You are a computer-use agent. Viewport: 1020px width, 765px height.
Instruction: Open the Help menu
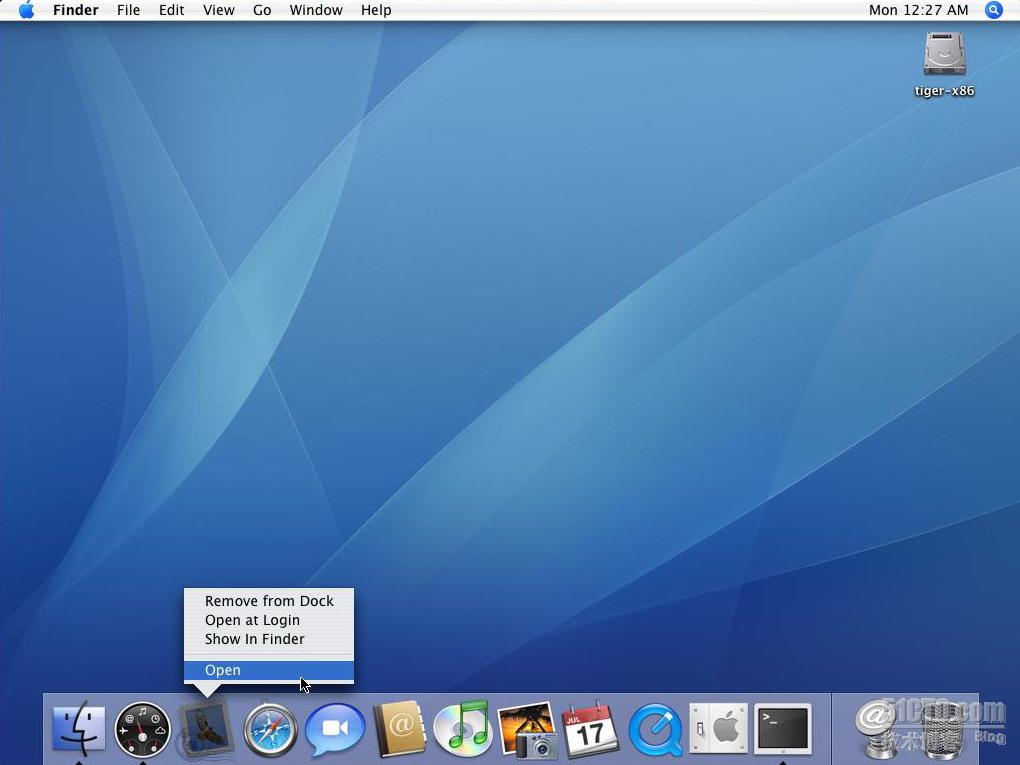[376, 10]
